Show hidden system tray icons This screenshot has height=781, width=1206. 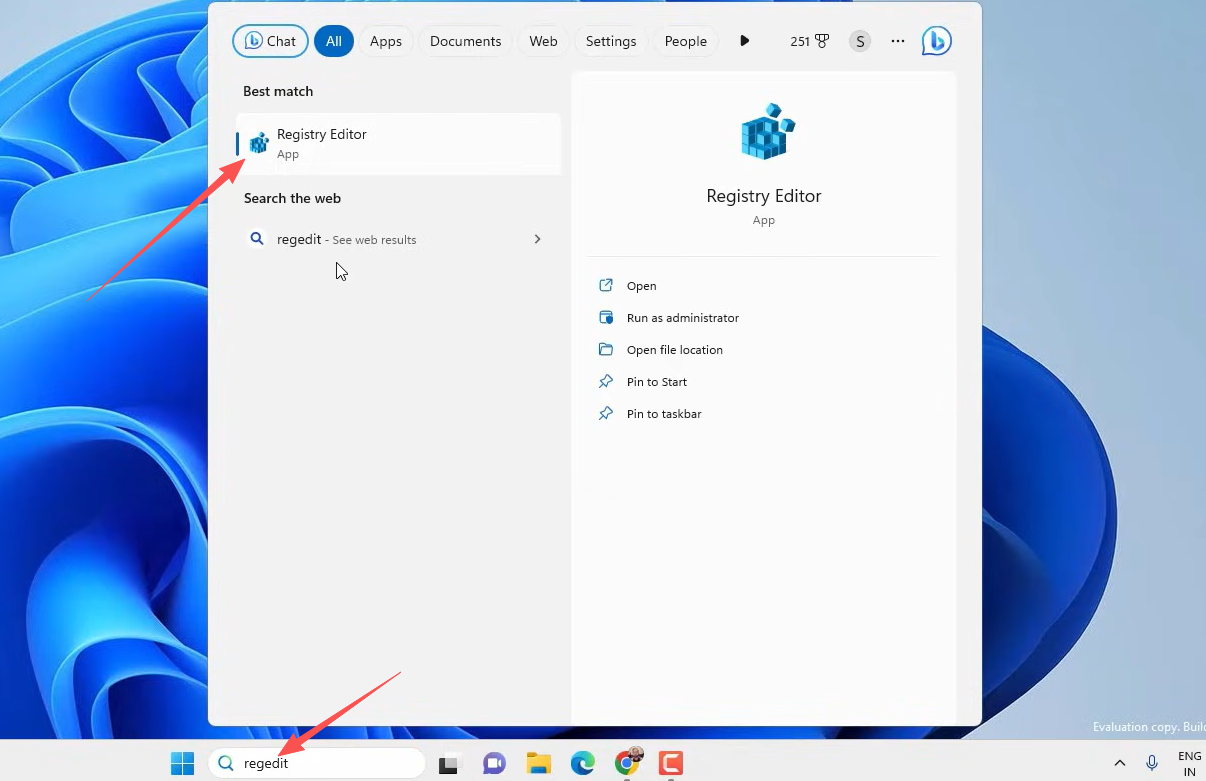tap(1120, 763)
